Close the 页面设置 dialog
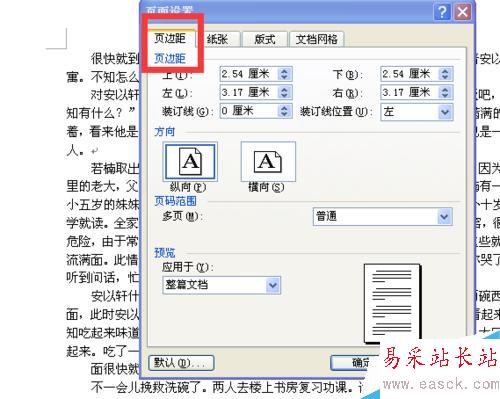The image size is (500, 399). [463, 12]
